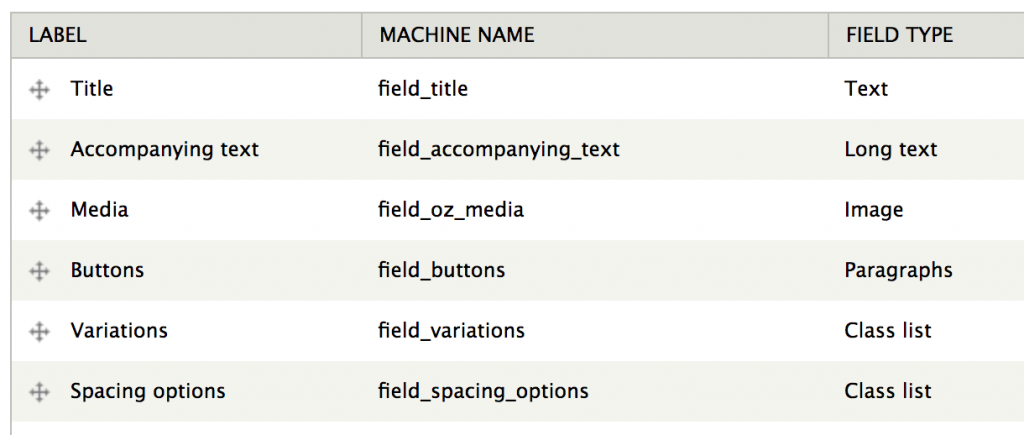
Task: Click the Media field label
Action: [99, 210]
